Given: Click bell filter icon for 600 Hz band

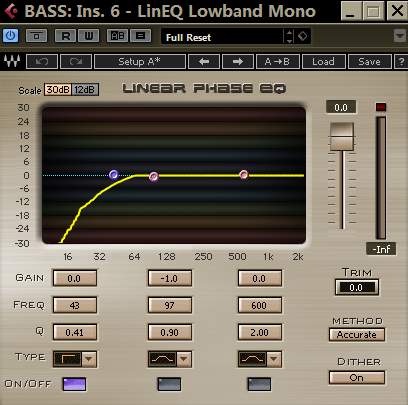Looking at the screenshot, I should (x=252, y=359).
